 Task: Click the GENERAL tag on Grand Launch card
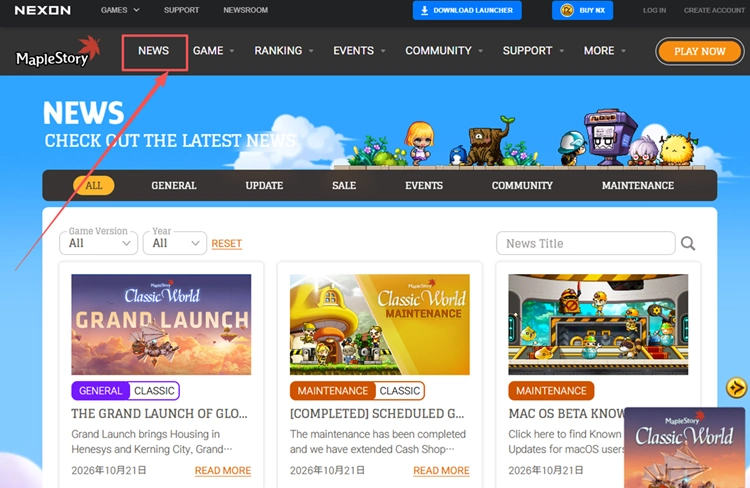(100, 391)
